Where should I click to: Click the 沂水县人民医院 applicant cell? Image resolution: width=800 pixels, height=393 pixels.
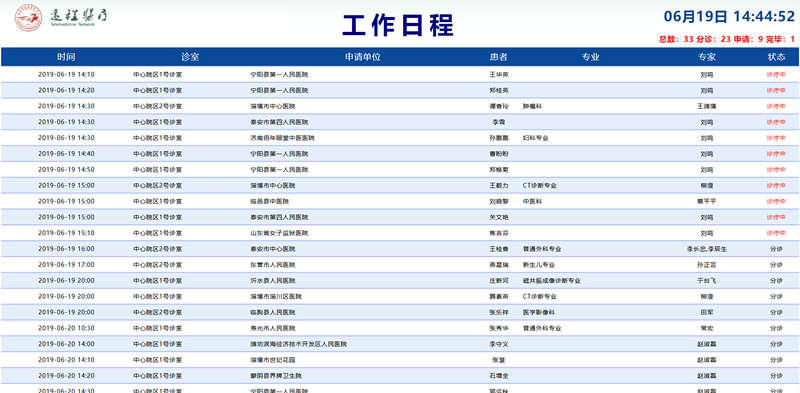click(272, 281)
